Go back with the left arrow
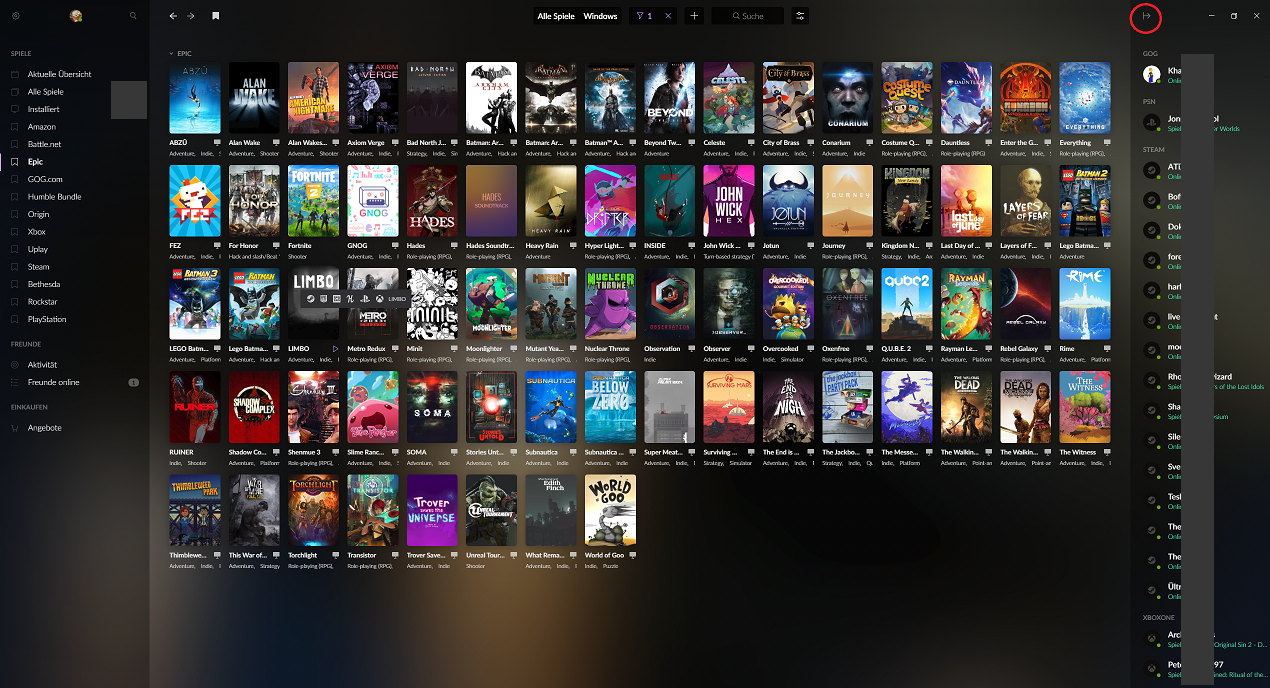The width and height of the screenshot is (1270, 688). pyautogui.click(x=173, y=16)
